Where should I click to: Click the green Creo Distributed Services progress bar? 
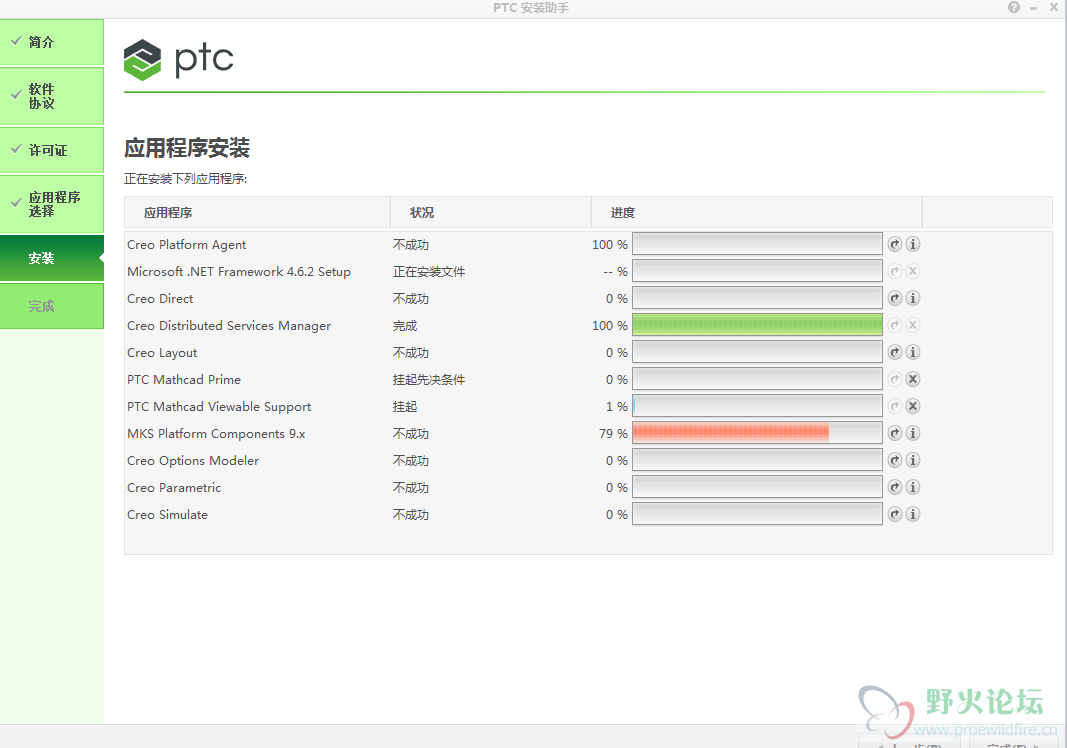757,325
